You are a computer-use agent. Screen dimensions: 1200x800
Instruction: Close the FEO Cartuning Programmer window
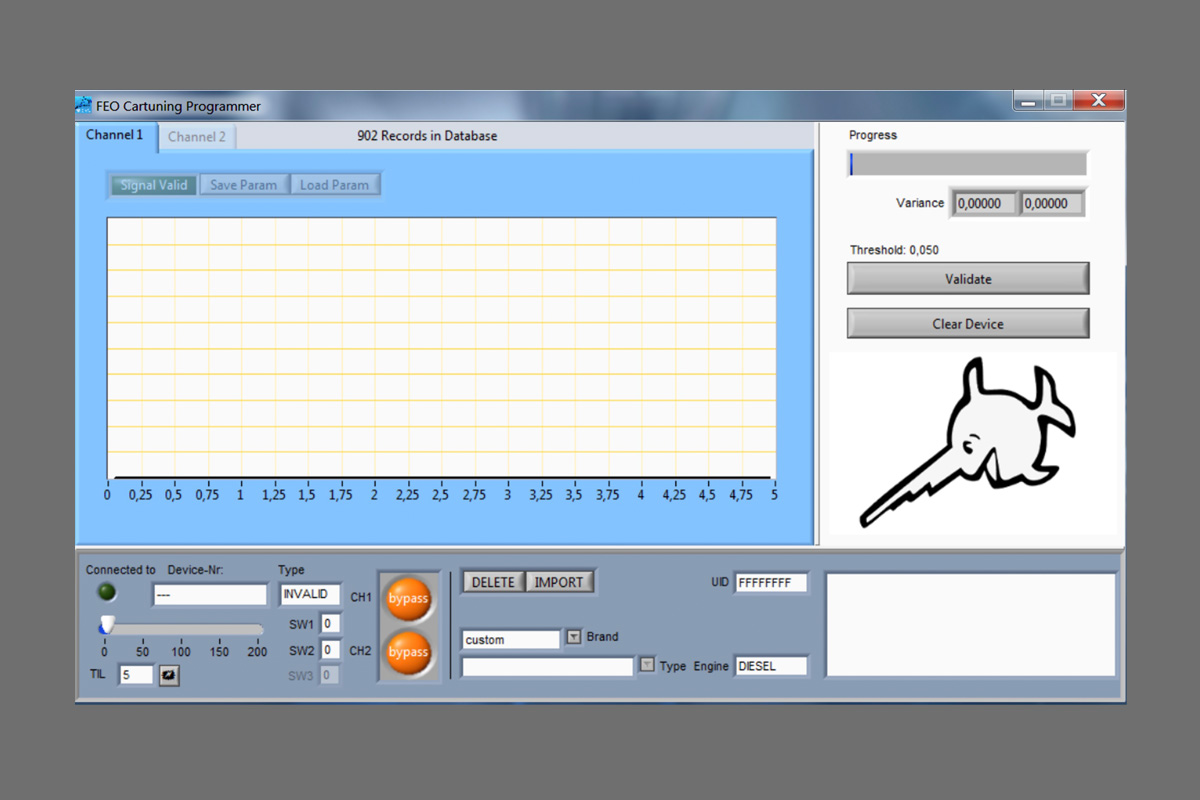click(1099, 100)
